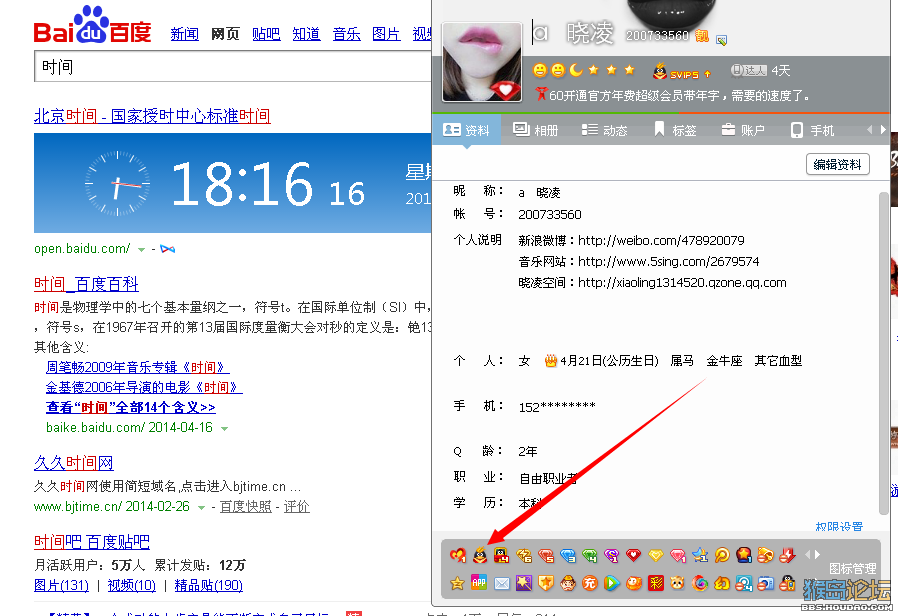The image size is (898, 616).
Task: Click the left arrow beside the icon tray
Action: [808, 554]
